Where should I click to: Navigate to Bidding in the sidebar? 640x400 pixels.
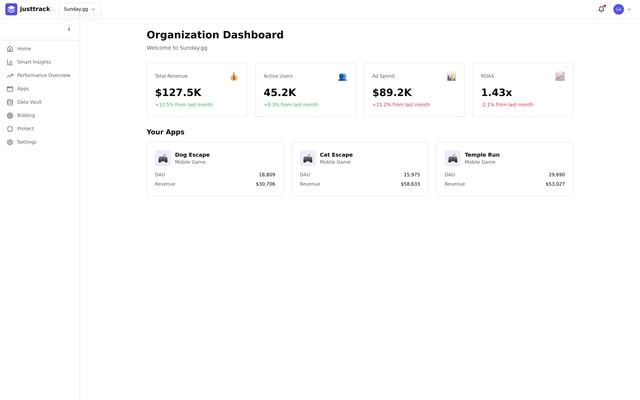point(26,115)
